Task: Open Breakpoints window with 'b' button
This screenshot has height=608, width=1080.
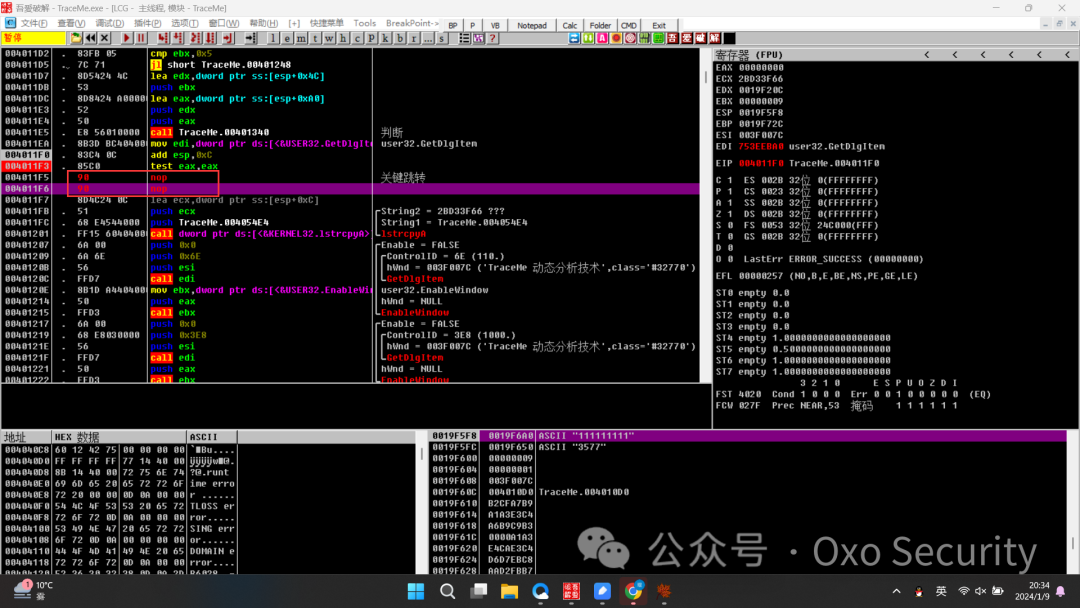Action: coord(399,39)
